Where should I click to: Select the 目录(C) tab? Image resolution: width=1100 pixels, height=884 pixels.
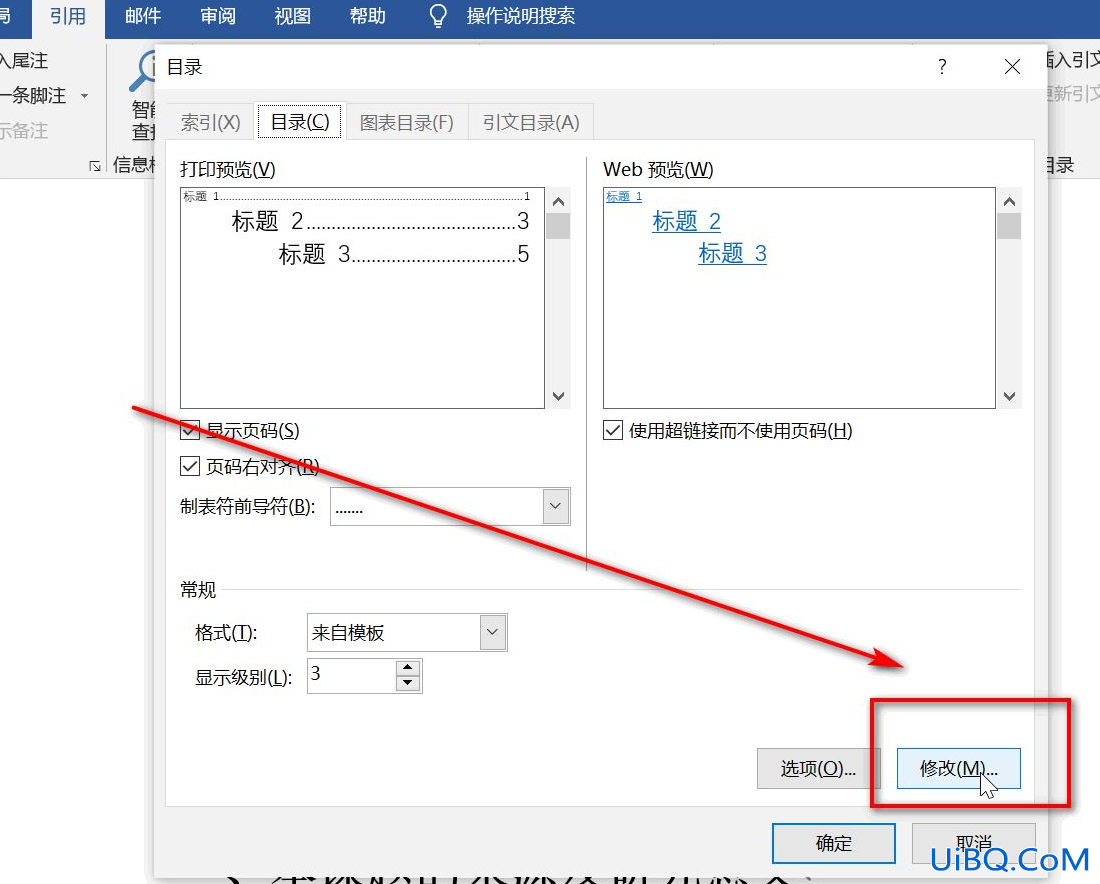[300, 122]
